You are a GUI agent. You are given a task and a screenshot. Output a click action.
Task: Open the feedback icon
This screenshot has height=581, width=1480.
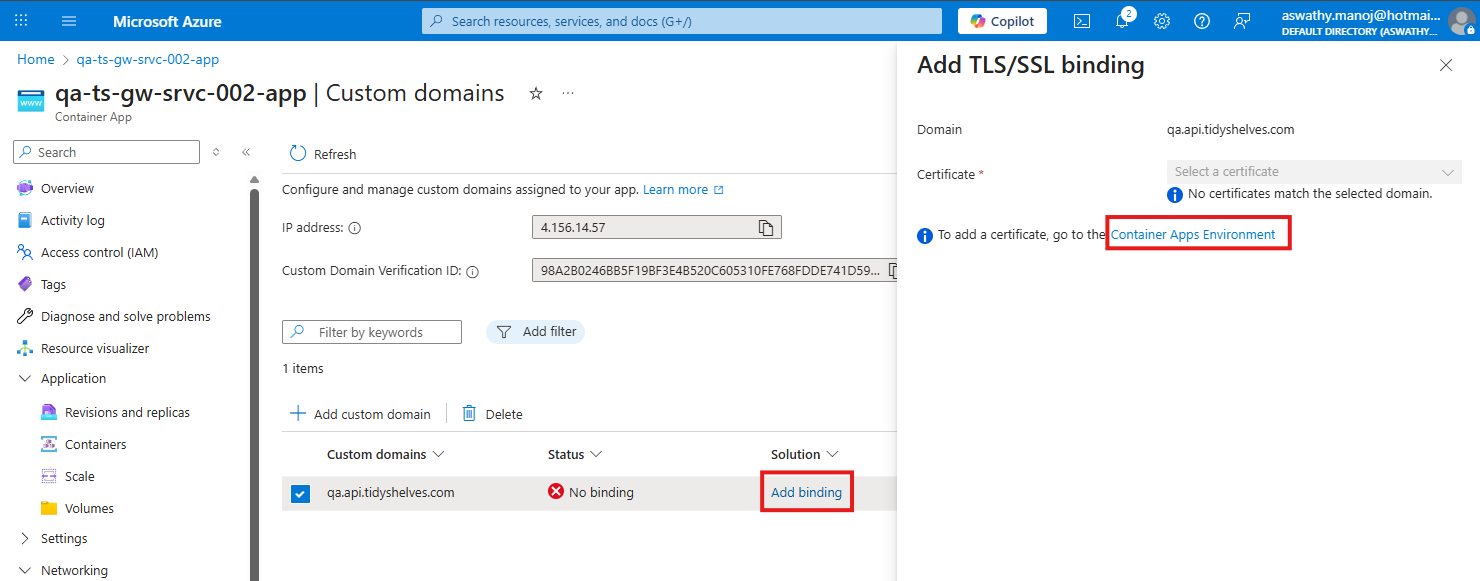click(1242, 21)
